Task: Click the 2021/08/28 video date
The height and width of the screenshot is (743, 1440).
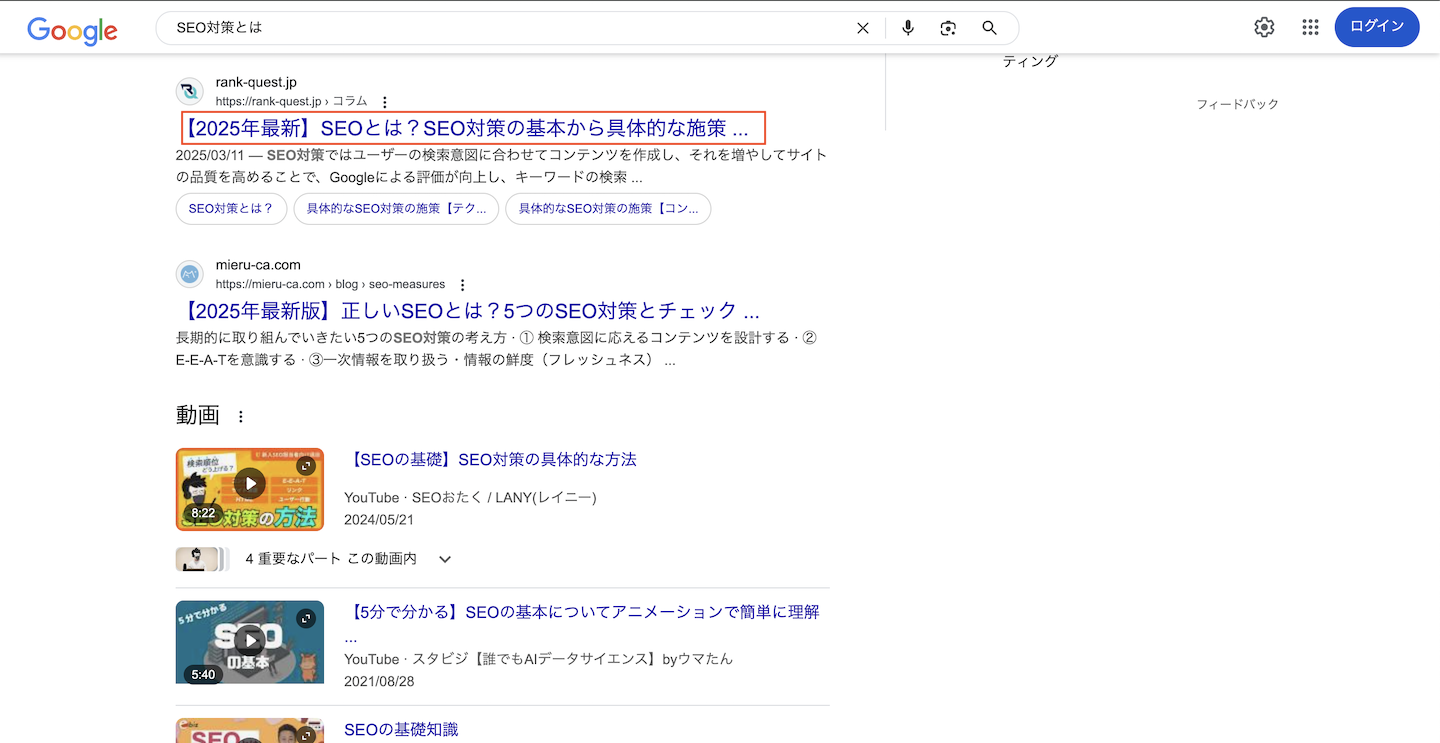Action: click(379, 681)
